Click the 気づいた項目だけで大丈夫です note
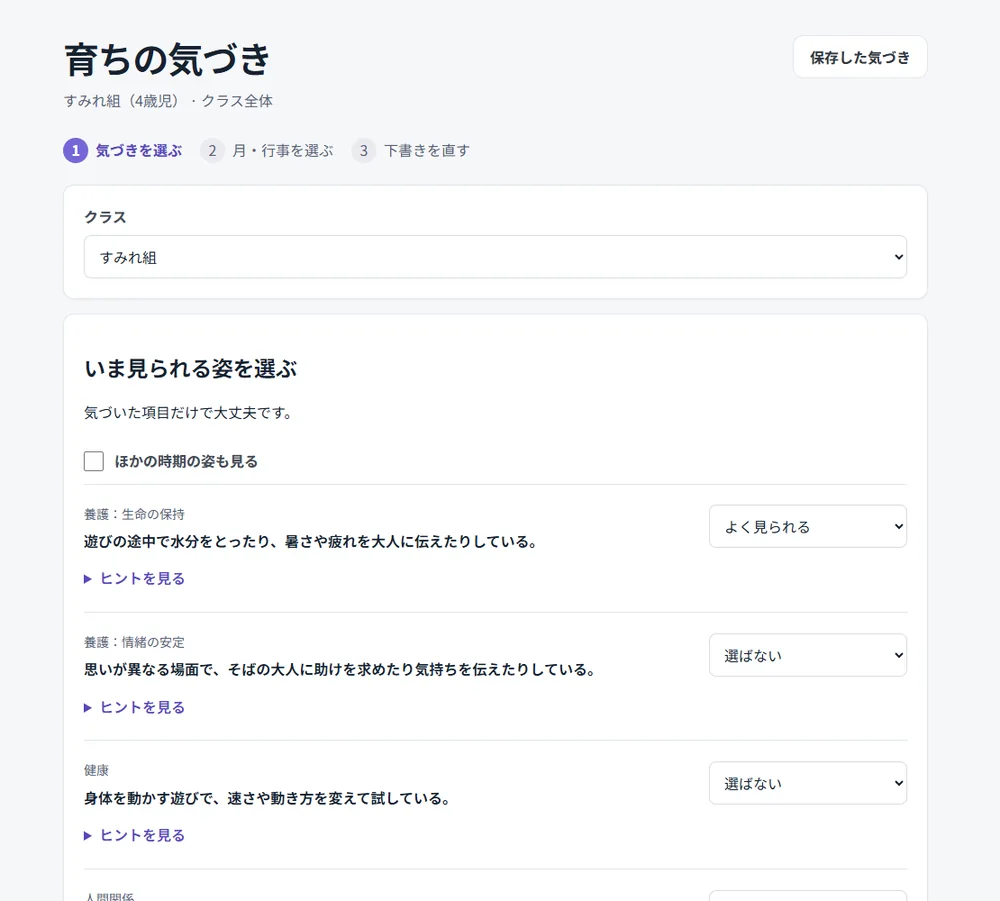 [189, 413]
